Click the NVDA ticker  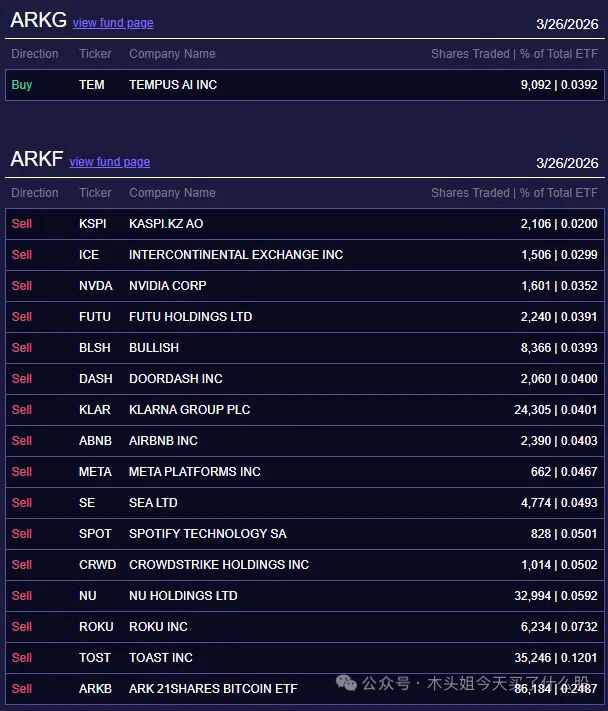coord(96,286)
